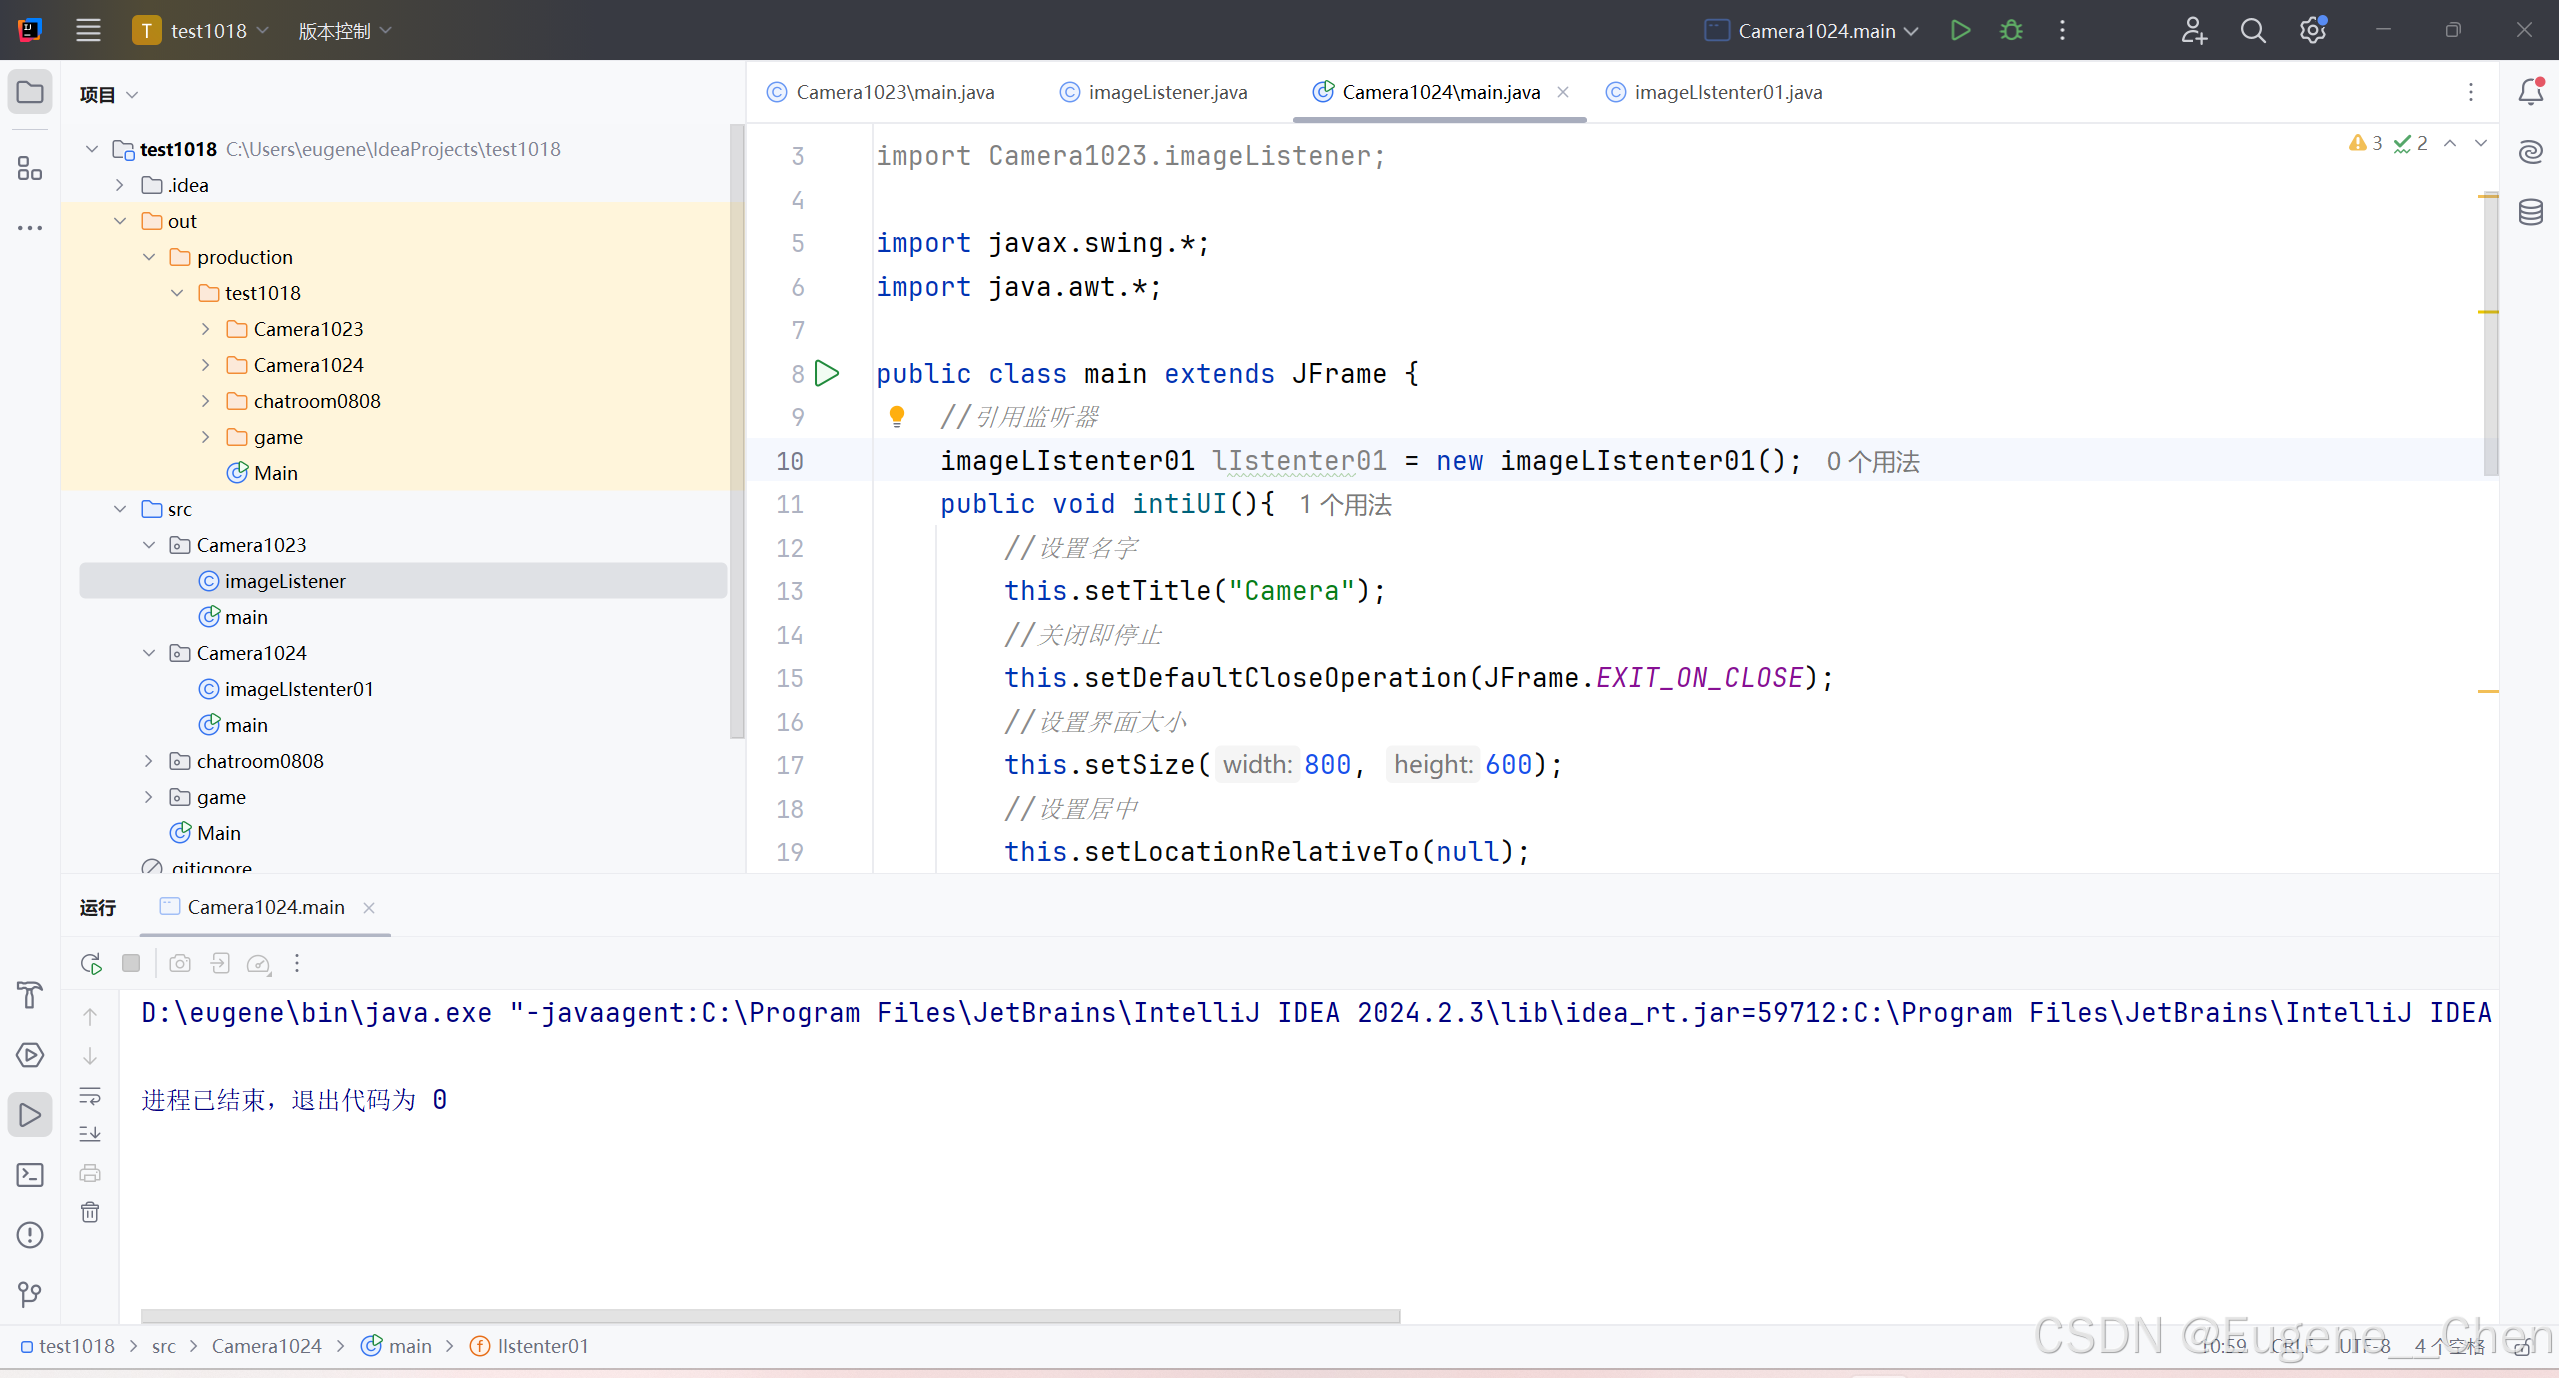Click the IIstenter01 breadcrumb in status bar
The width and height of the screenshot is (2559, 1378).
coord(542,1346)
